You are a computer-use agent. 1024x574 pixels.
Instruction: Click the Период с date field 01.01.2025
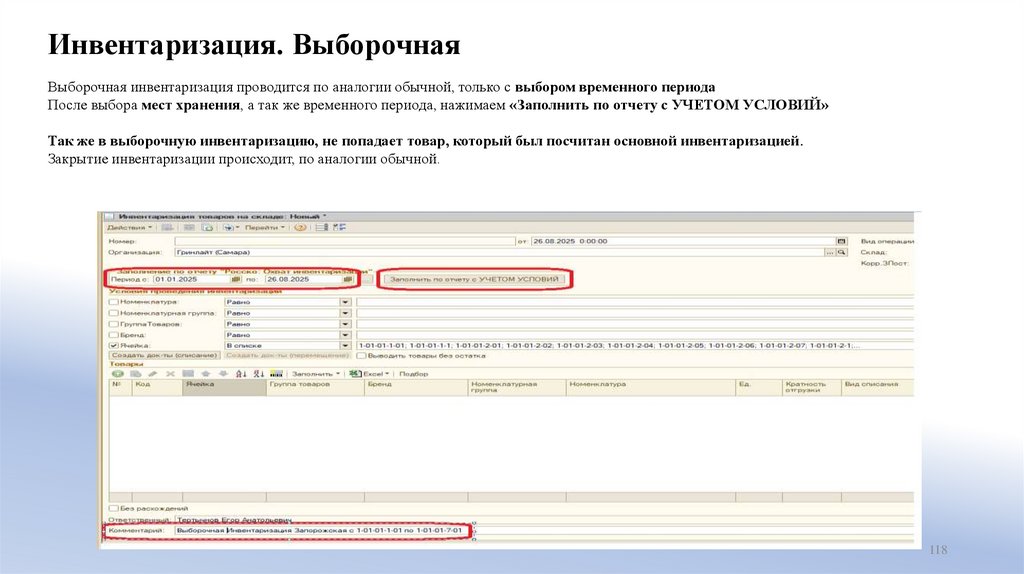pyautogui.click(x=191, y=279)
